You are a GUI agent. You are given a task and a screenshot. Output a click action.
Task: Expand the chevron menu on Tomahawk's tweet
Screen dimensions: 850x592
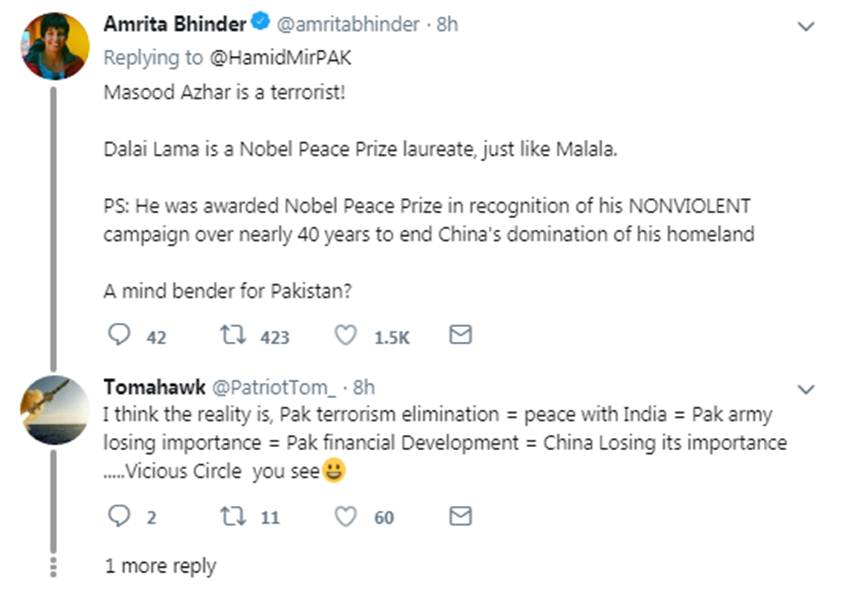(805, 388)
